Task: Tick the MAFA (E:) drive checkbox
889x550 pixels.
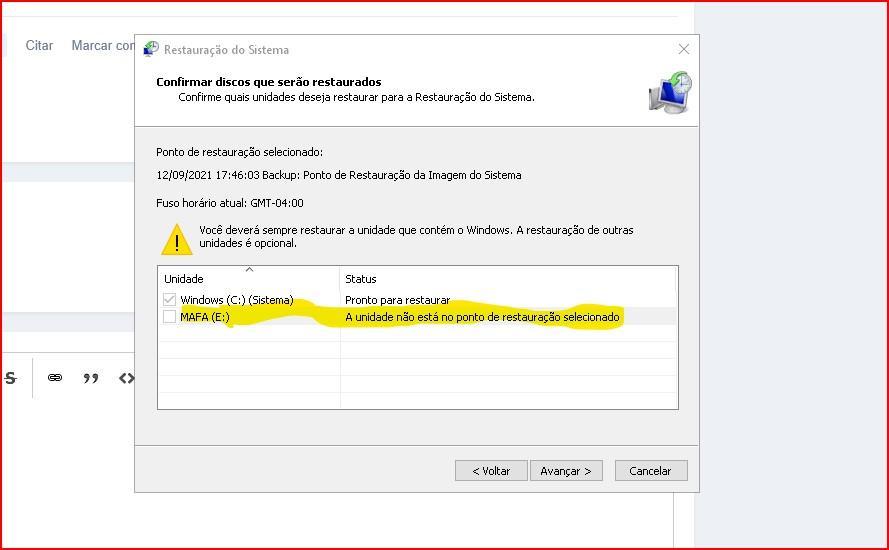Action: click(169, 316)
